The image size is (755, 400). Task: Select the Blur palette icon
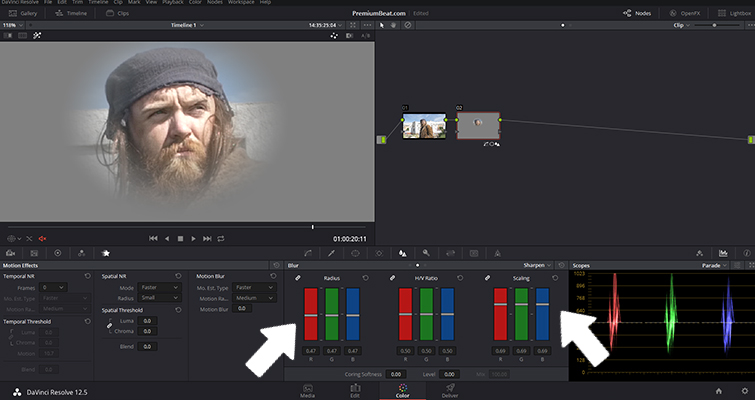click(x=401, y=254)
